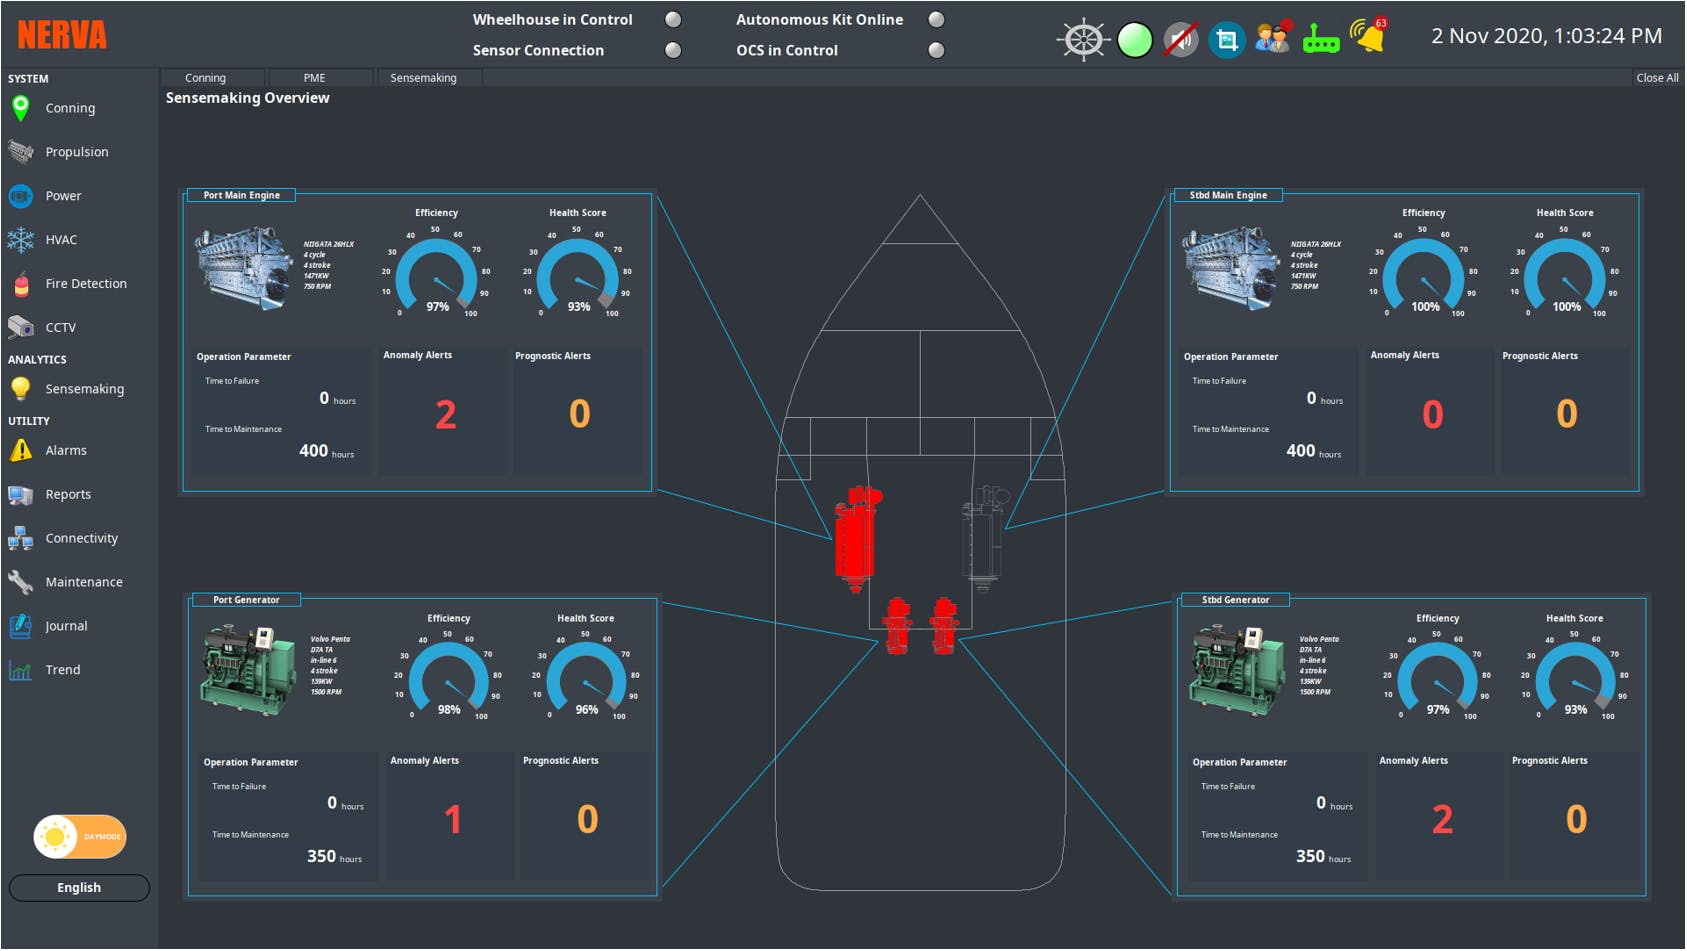1687x951 pixels.
Task: Click Close All tabs button
Action: 1656,78
